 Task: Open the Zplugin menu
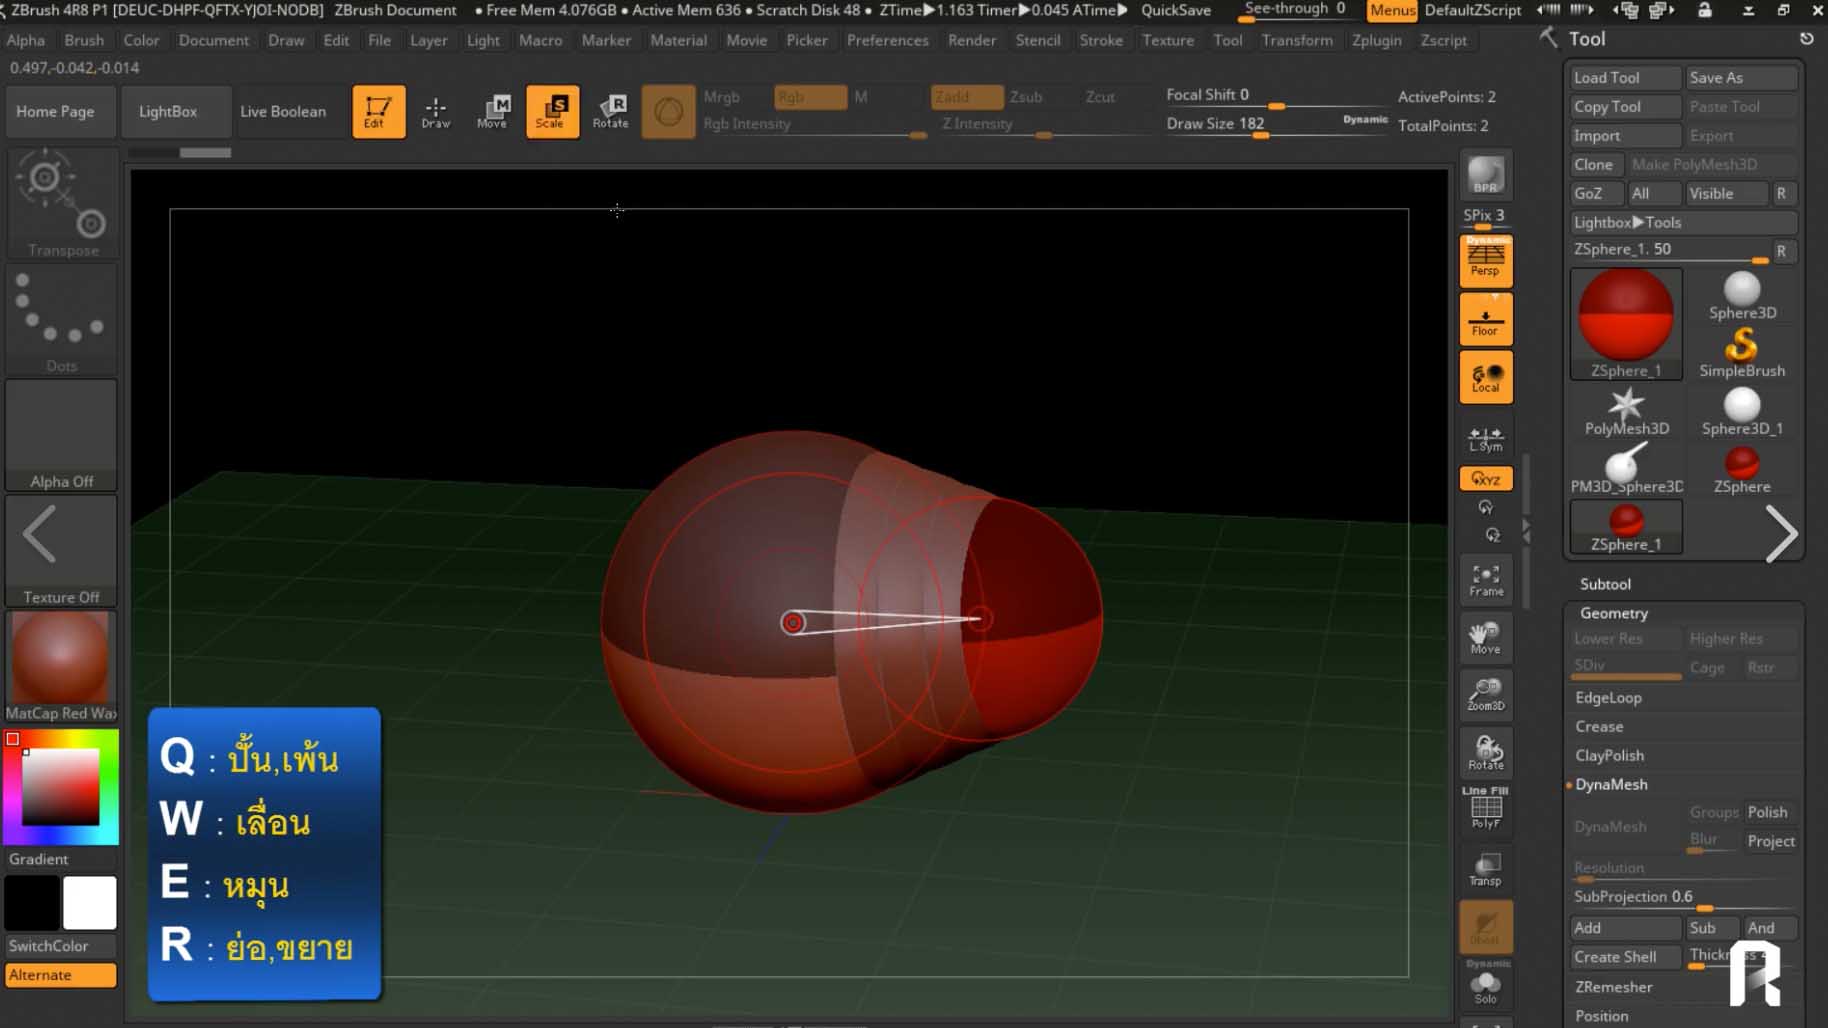tap(1376, 40)
